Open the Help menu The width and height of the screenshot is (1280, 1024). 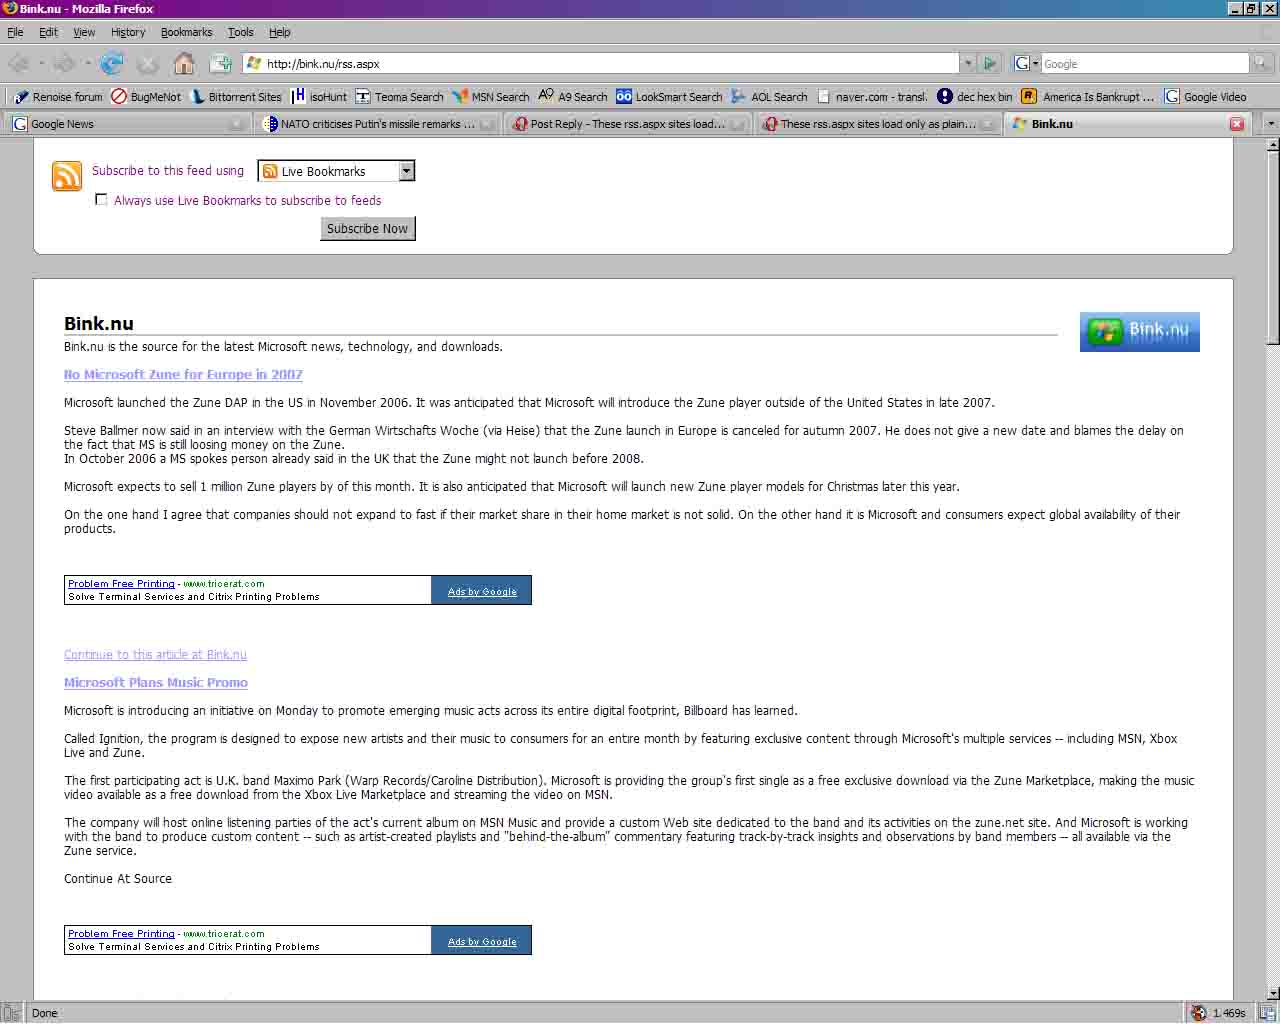(x=279, y=32)
